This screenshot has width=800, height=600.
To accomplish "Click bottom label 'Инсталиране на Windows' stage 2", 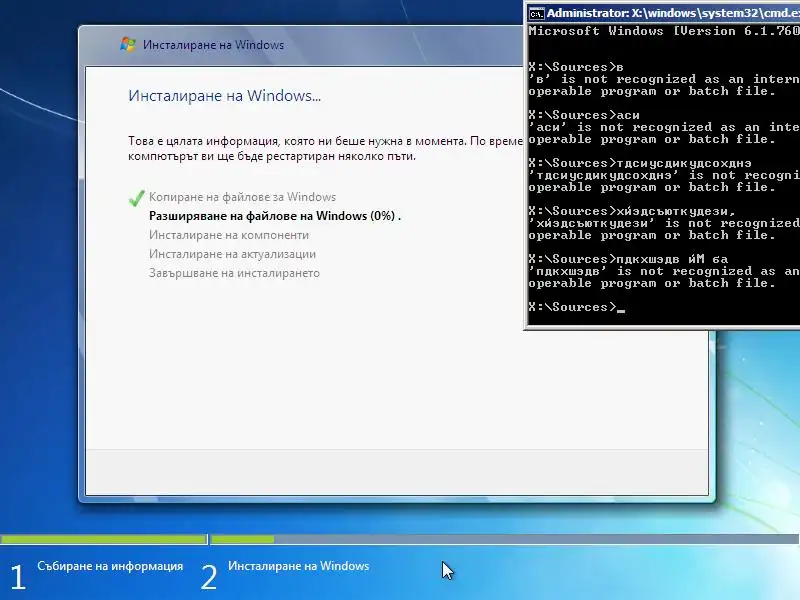I will 298,566.
